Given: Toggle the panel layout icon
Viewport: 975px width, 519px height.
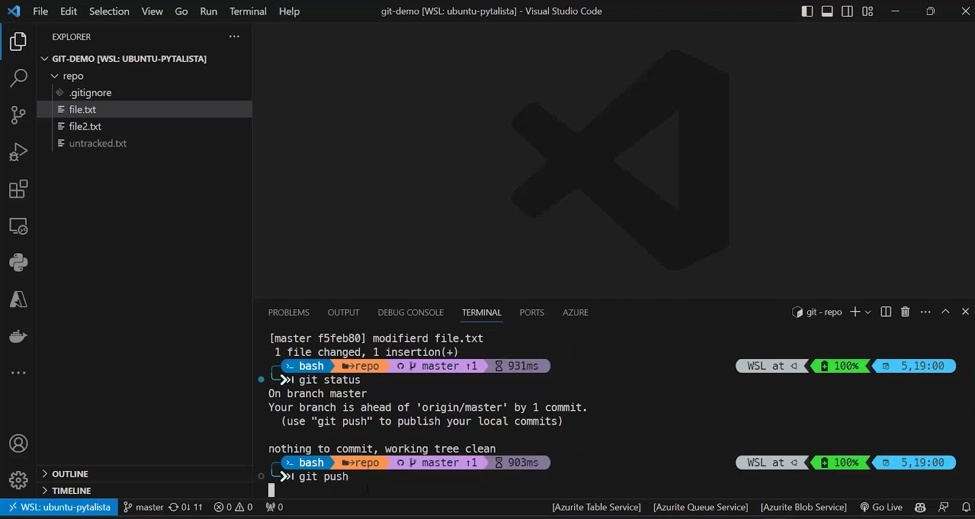Looking at the screenshot, I should click(827, 11).
